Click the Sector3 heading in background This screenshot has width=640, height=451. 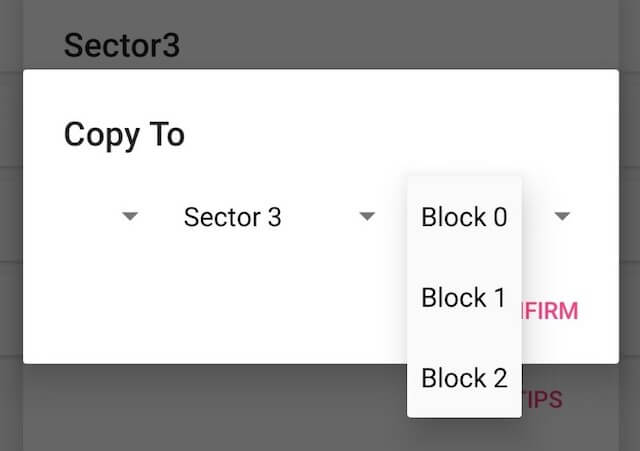click(122, 45)
